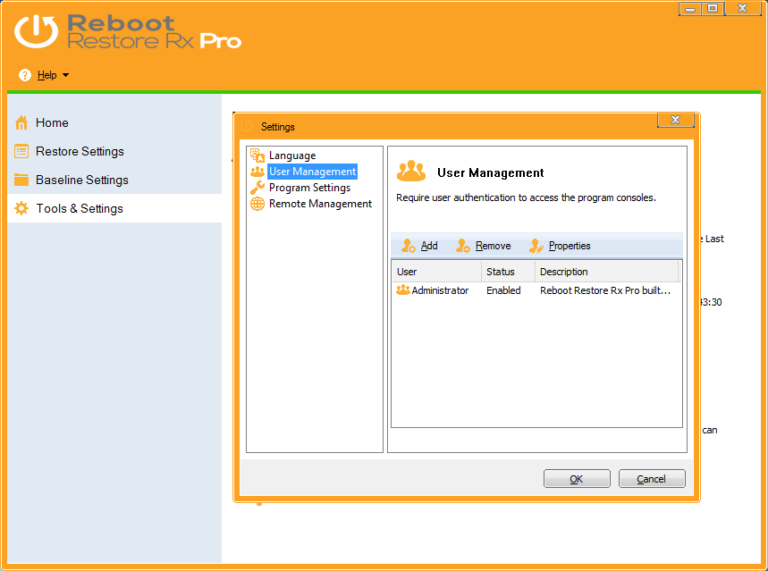Viewport: 768px width, 571px height.
Task: Close the Settings dialog window
Action: pos(675,119)
